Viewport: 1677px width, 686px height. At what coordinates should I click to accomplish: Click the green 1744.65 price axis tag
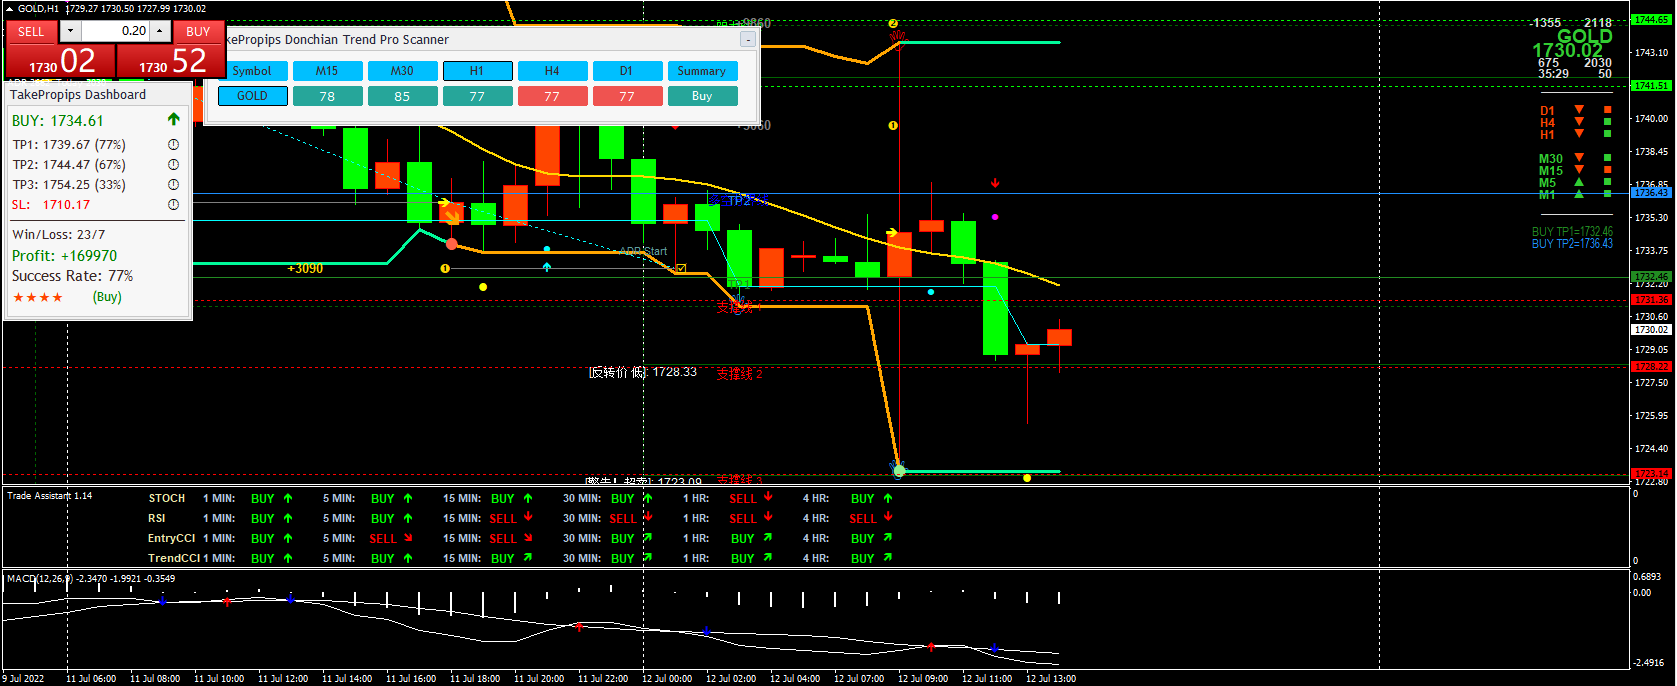(x=1651, y=19)
